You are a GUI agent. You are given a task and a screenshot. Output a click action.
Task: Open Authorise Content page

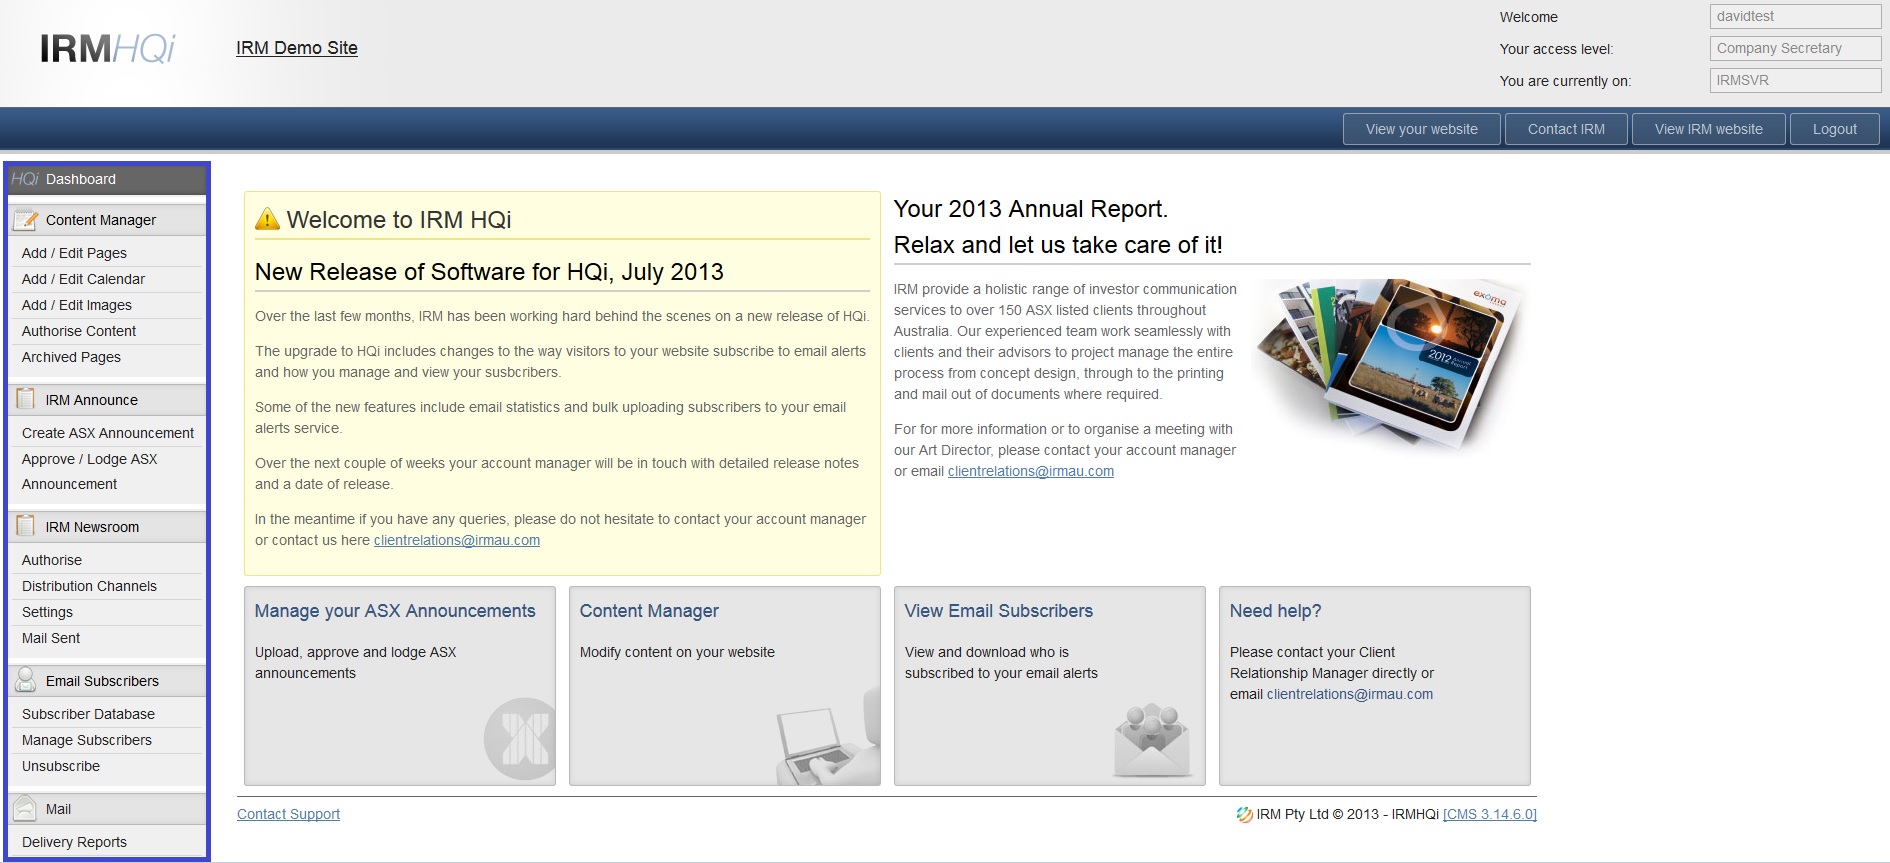[x=79, y=331]
